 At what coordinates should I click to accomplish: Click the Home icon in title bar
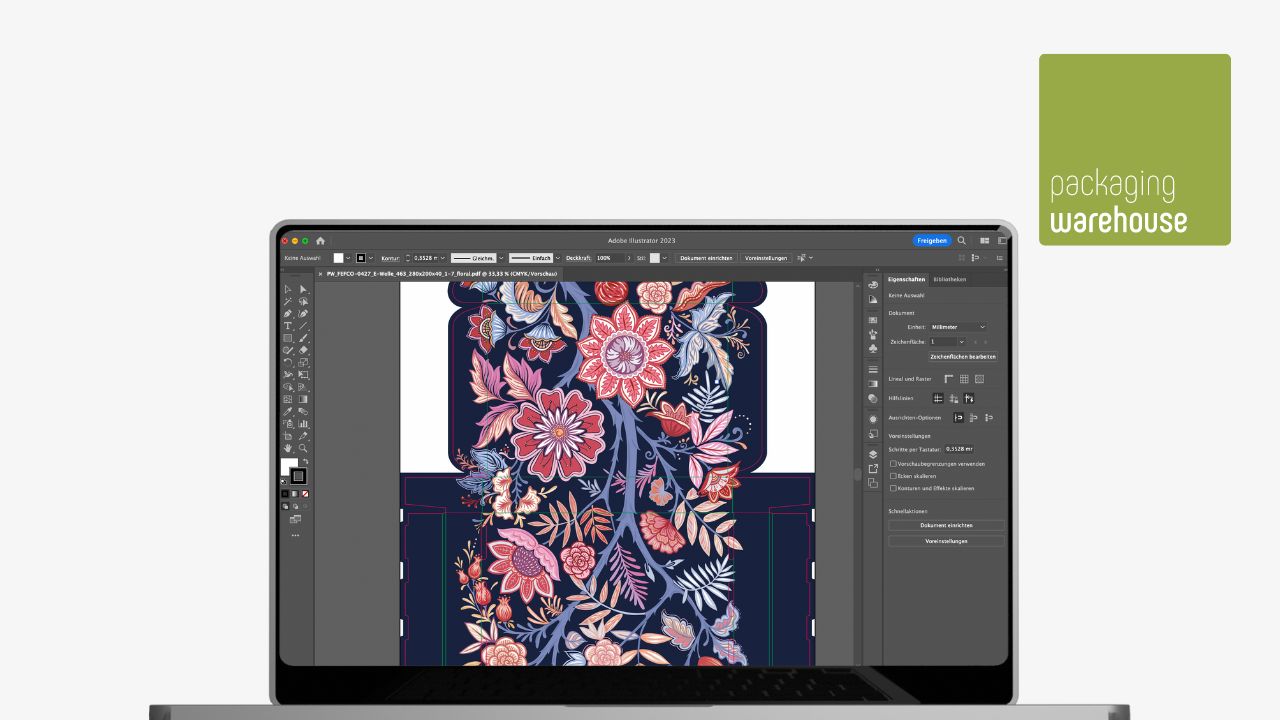(x=320, y=241)
